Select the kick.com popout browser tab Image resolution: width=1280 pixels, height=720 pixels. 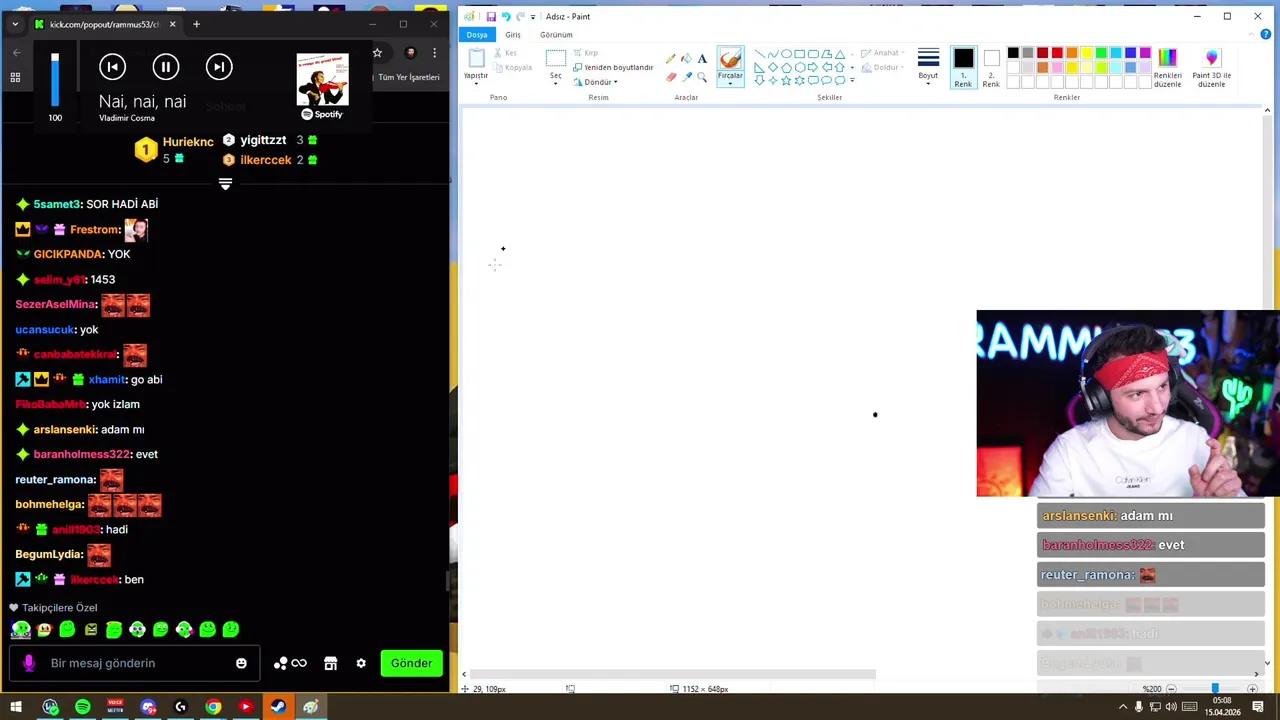[104, 24]
